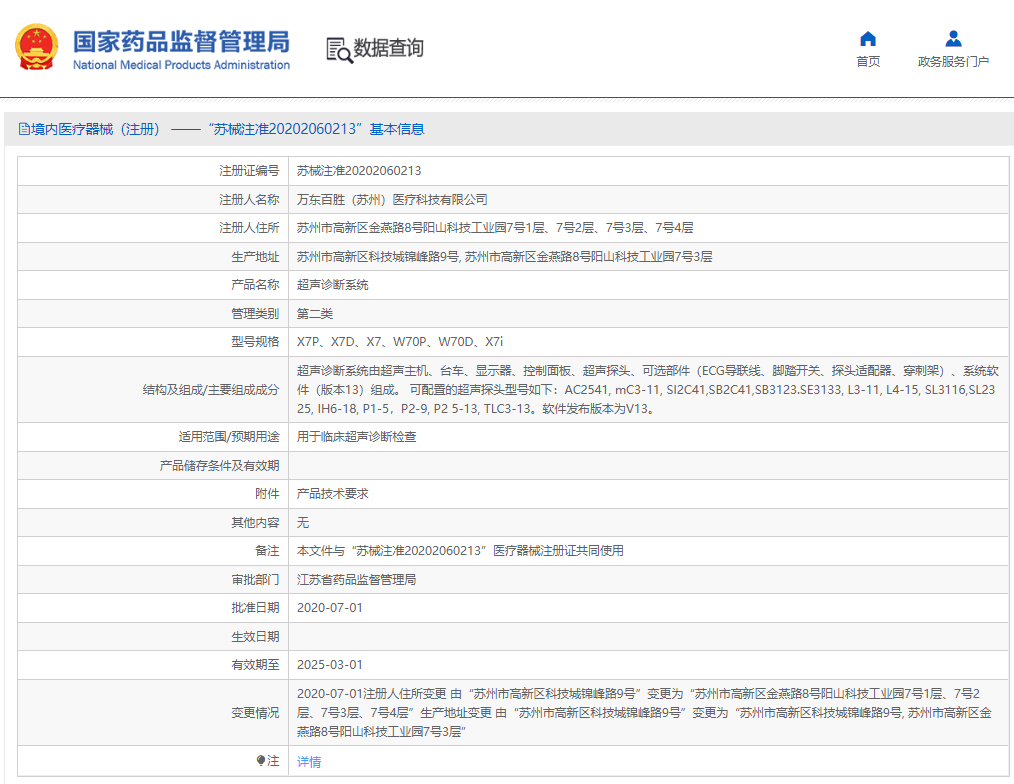Click the lightbulb icon beside 注
Screen dimensions: 1014x784
261,761
